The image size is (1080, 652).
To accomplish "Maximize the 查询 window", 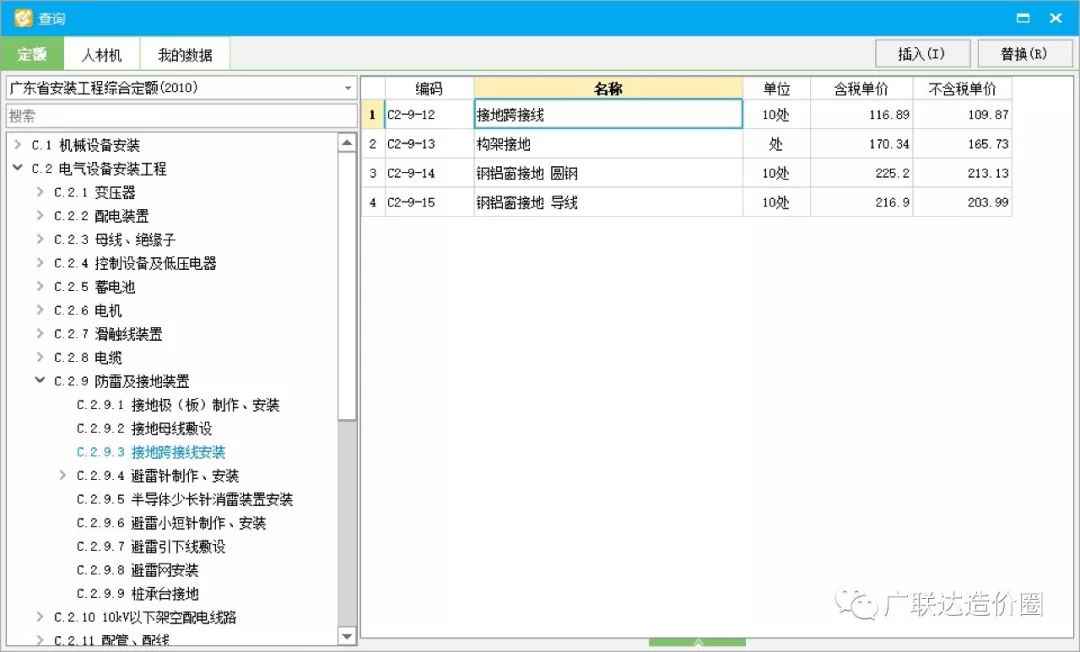I will tap(1023, 18).
